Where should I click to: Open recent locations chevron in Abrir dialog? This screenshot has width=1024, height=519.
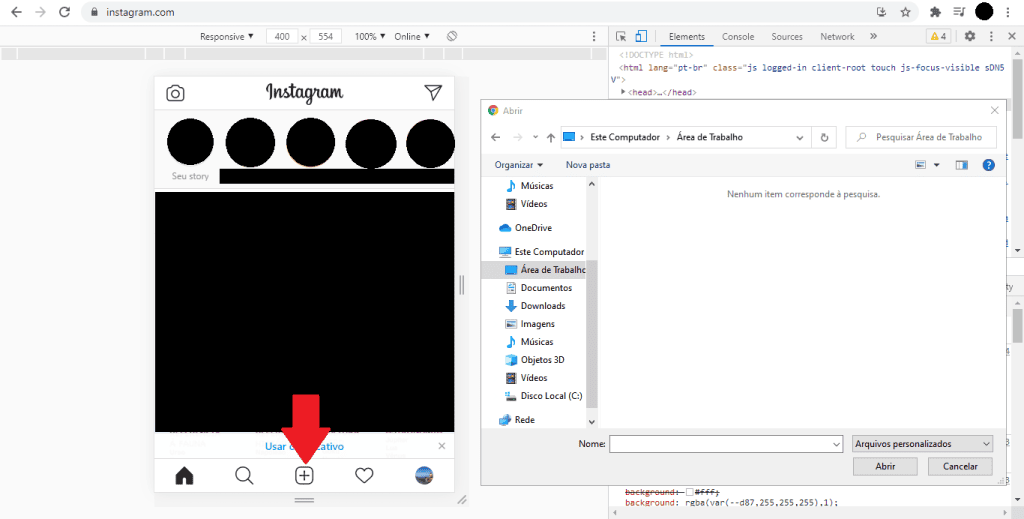pyautogui.click(x=536, y=137)
